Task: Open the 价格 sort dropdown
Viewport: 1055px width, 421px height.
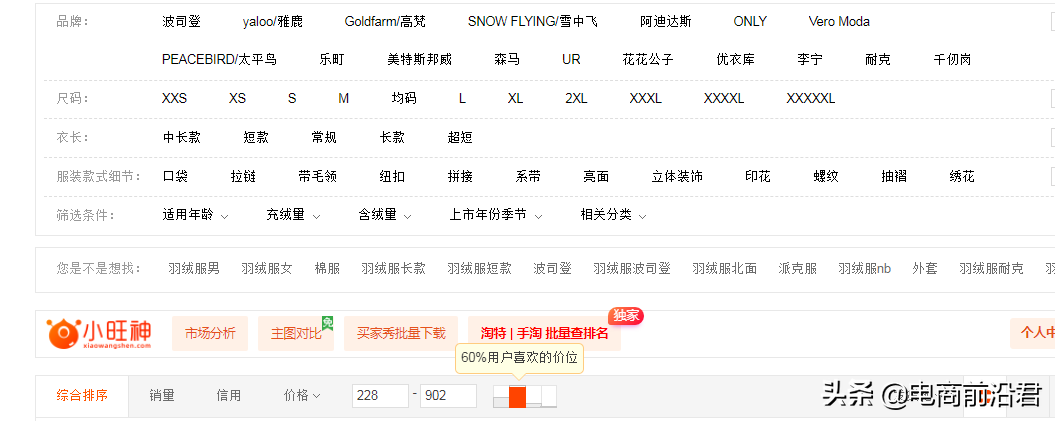Action: 301,395
